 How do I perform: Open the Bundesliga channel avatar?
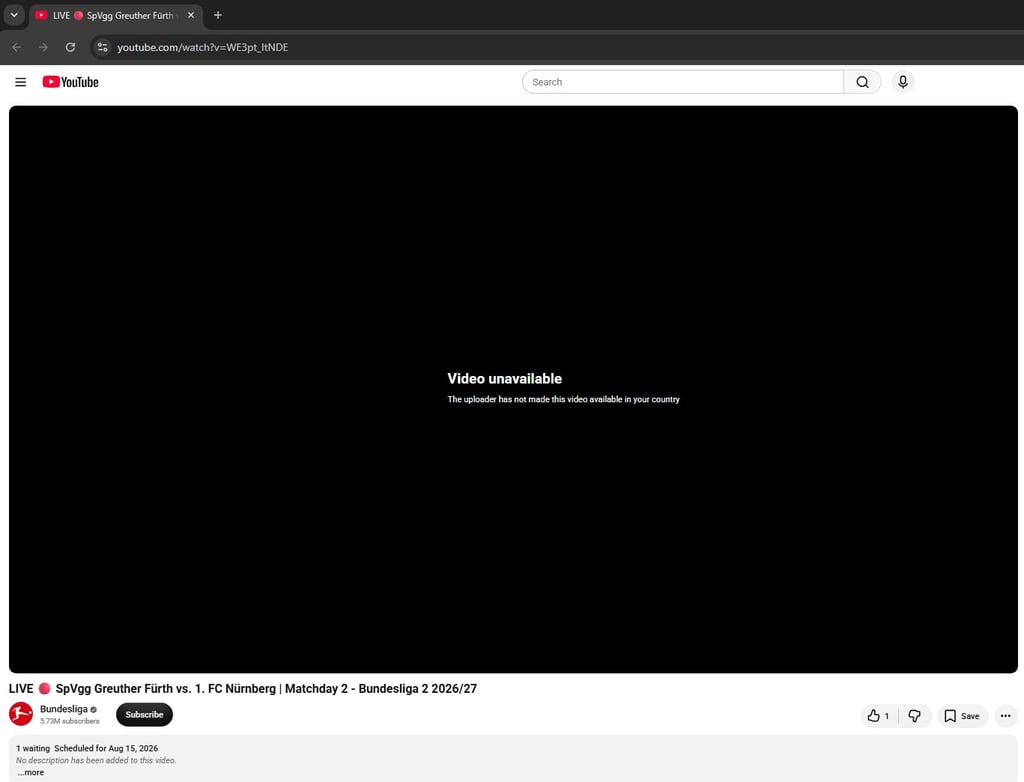(21, 714)
